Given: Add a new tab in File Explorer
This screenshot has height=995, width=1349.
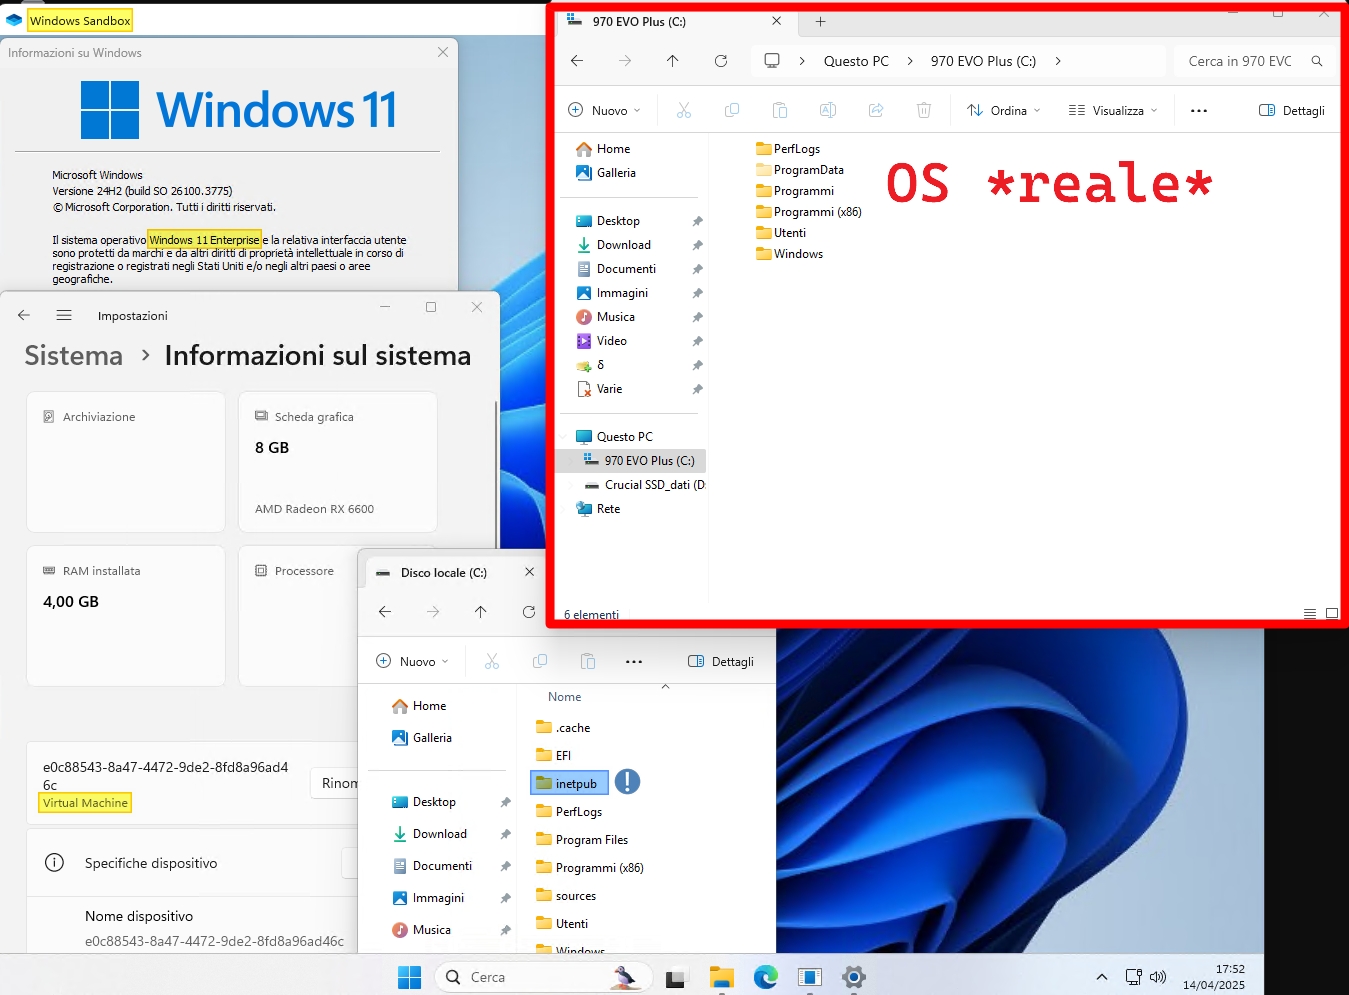Looking at the screenshot, I should click(820, 21).
